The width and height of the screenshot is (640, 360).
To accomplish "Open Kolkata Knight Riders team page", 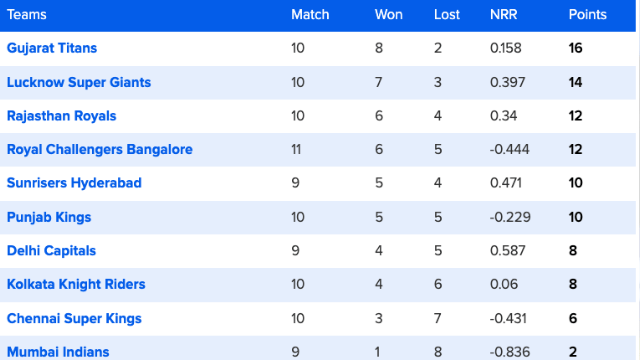I will click(x=76, y=284).
